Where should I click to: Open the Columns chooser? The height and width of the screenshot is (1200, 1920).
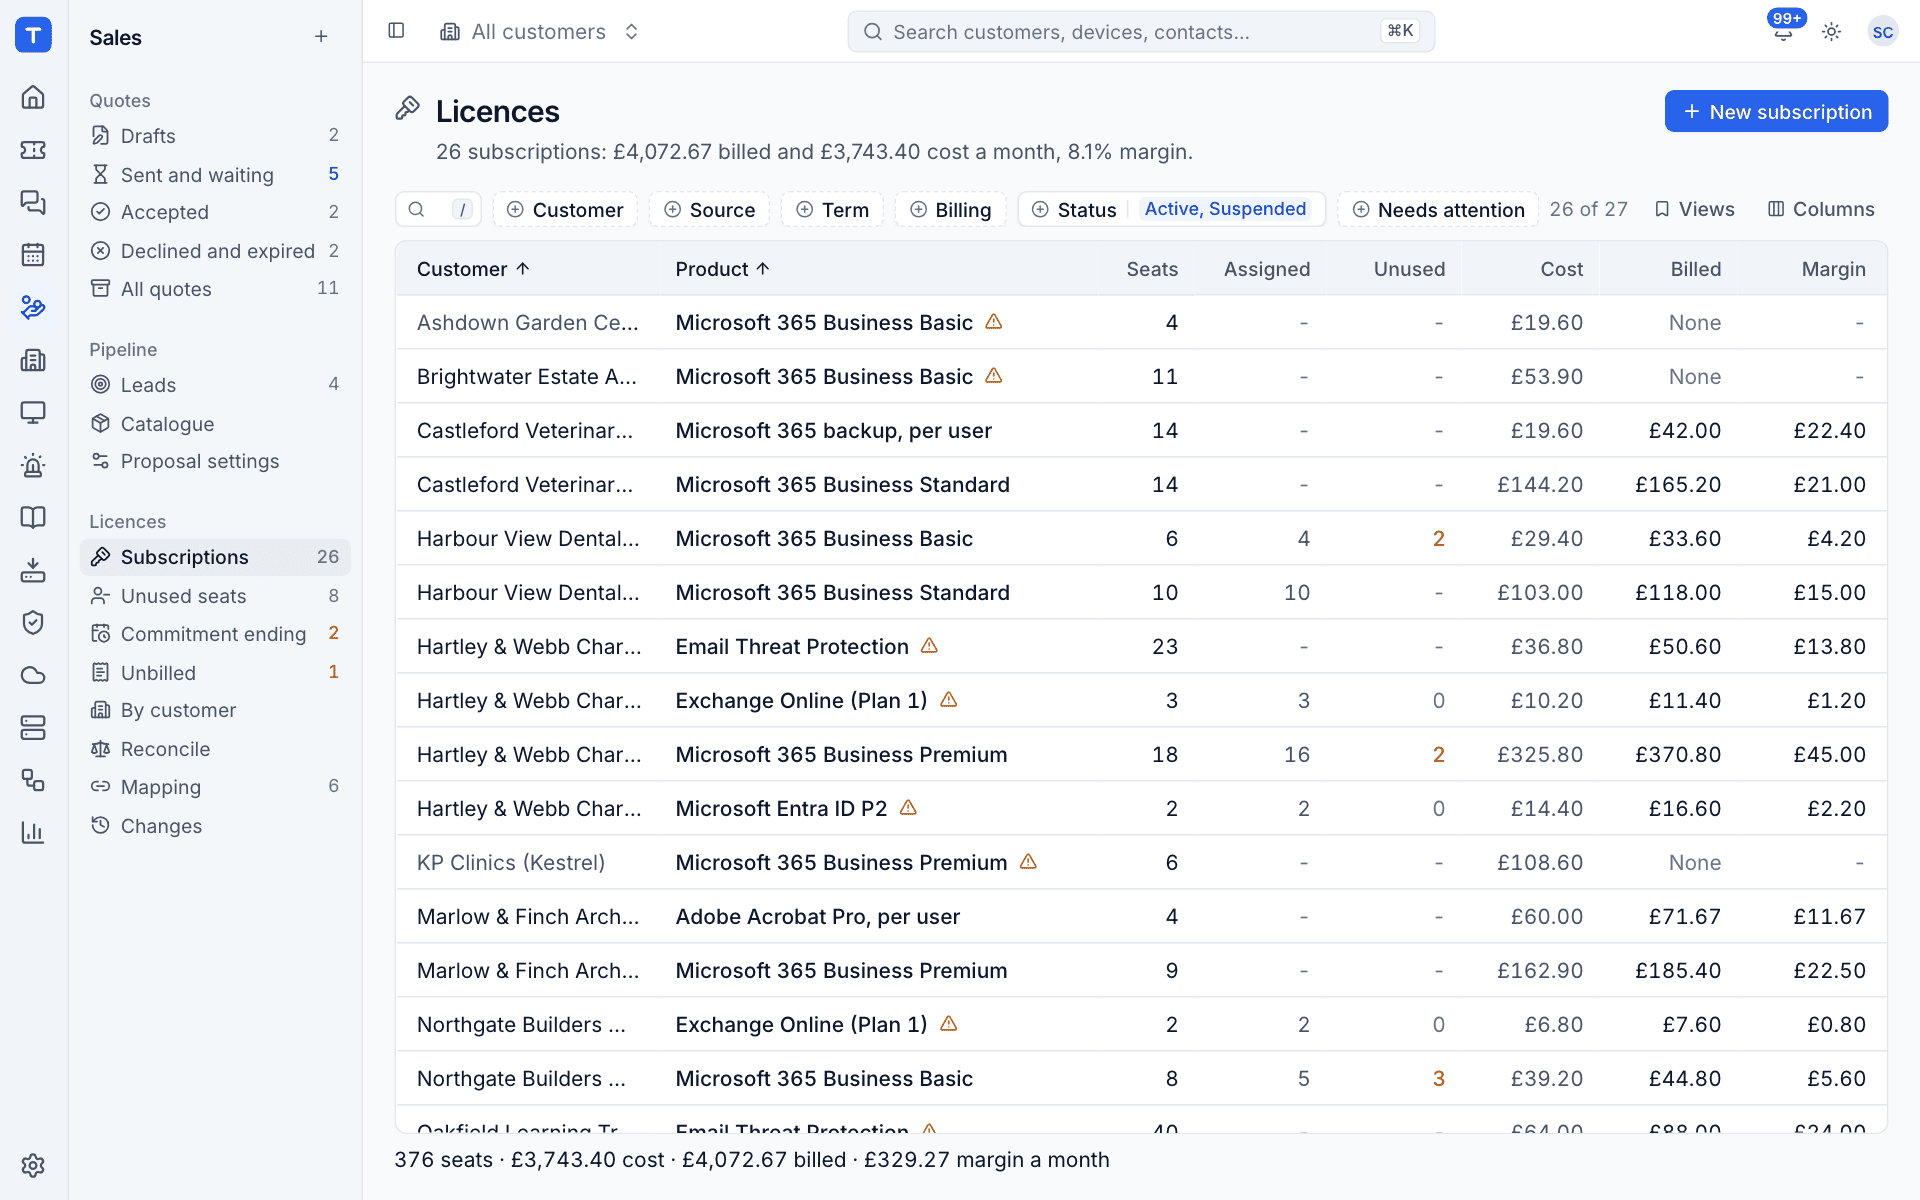pos(1821,209)
